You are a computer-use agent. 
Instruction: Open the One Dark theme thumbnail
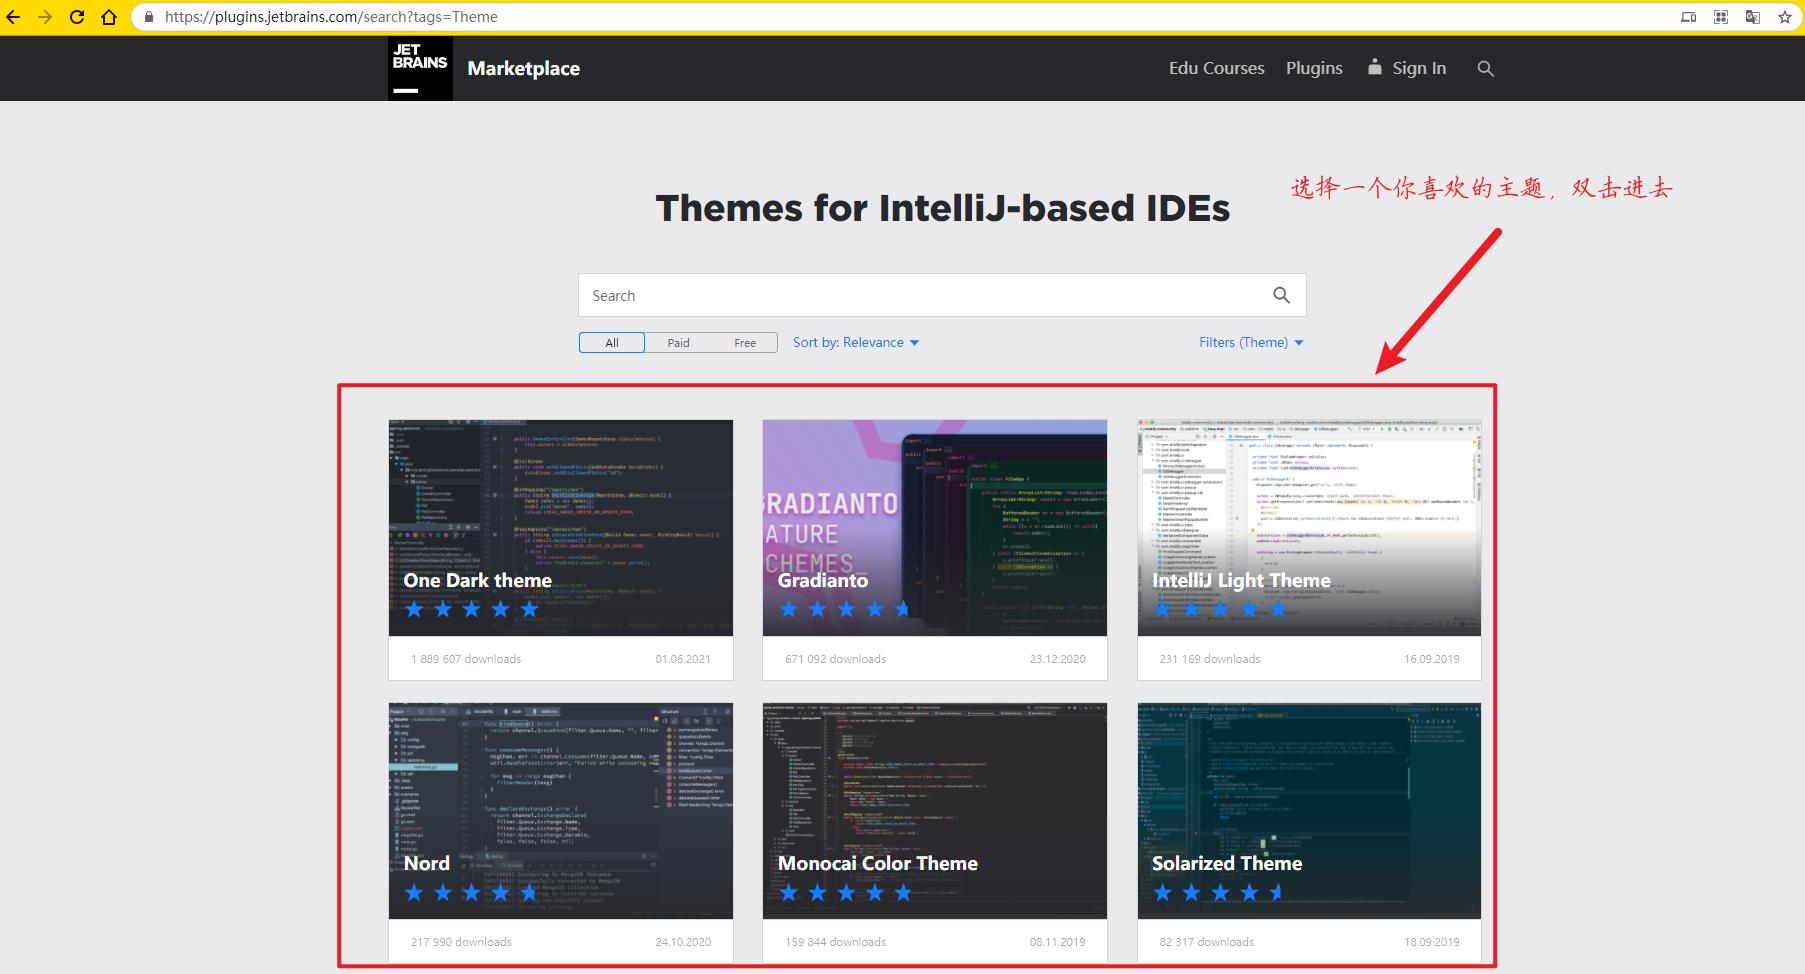(561, 528)
